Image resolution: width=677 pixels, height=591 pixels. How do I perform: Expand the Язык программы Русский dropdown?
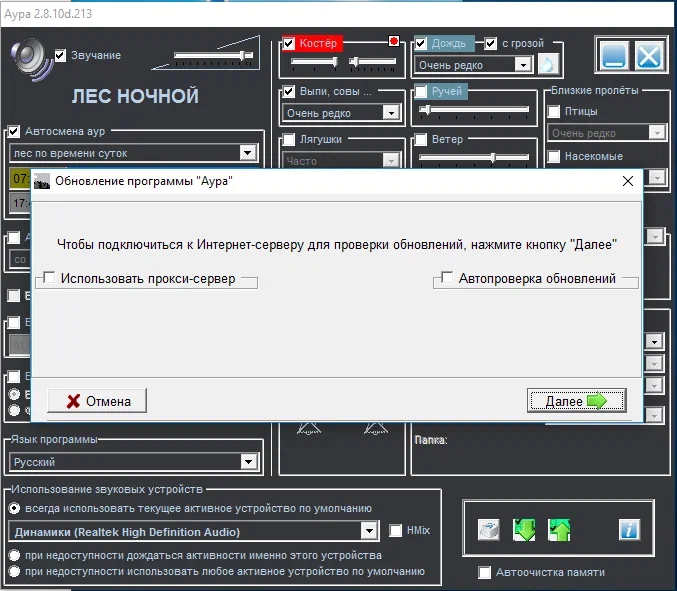(x=249, y=462)
